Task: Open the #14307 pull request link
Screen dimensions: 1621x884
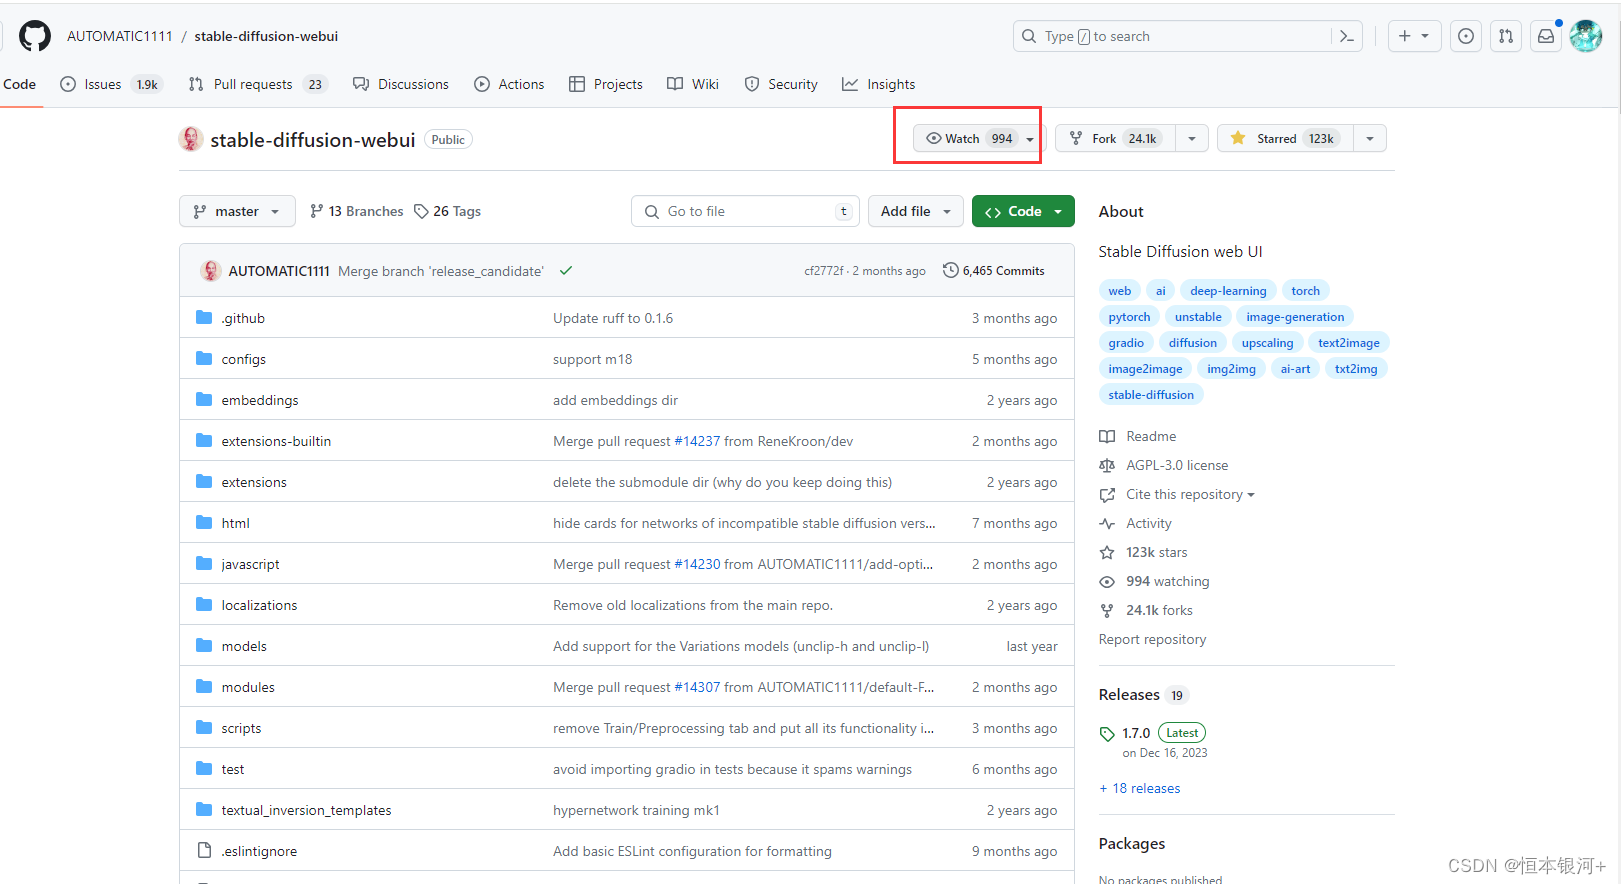Action: (x=697, y=687)
